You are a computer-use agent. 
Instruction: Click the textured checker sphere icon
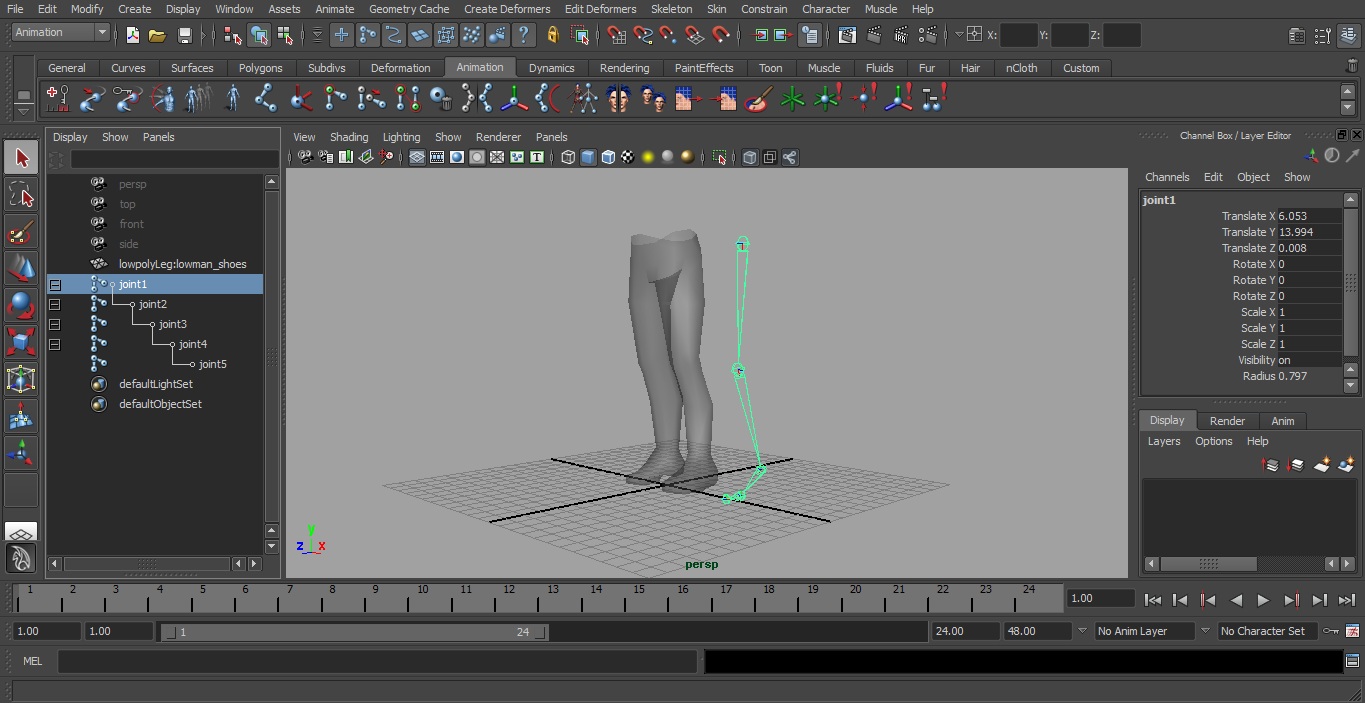pyautogui.click(x=628, y=157)
